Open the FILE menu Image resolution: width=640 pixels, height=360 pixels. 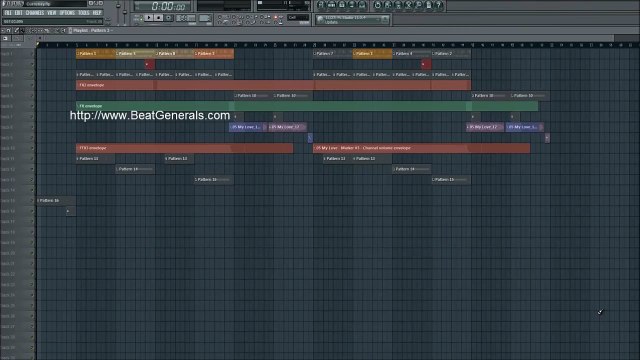click(x=8, y=13)
